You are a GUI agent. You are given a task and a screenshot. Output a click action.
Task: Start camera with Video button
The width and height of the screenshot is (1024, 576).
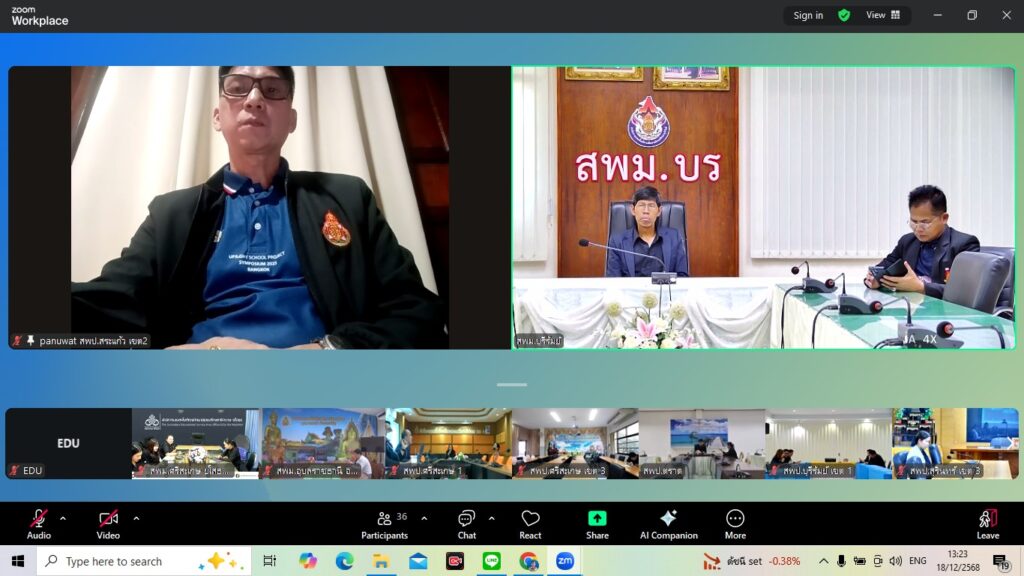[x=108, y=524]
